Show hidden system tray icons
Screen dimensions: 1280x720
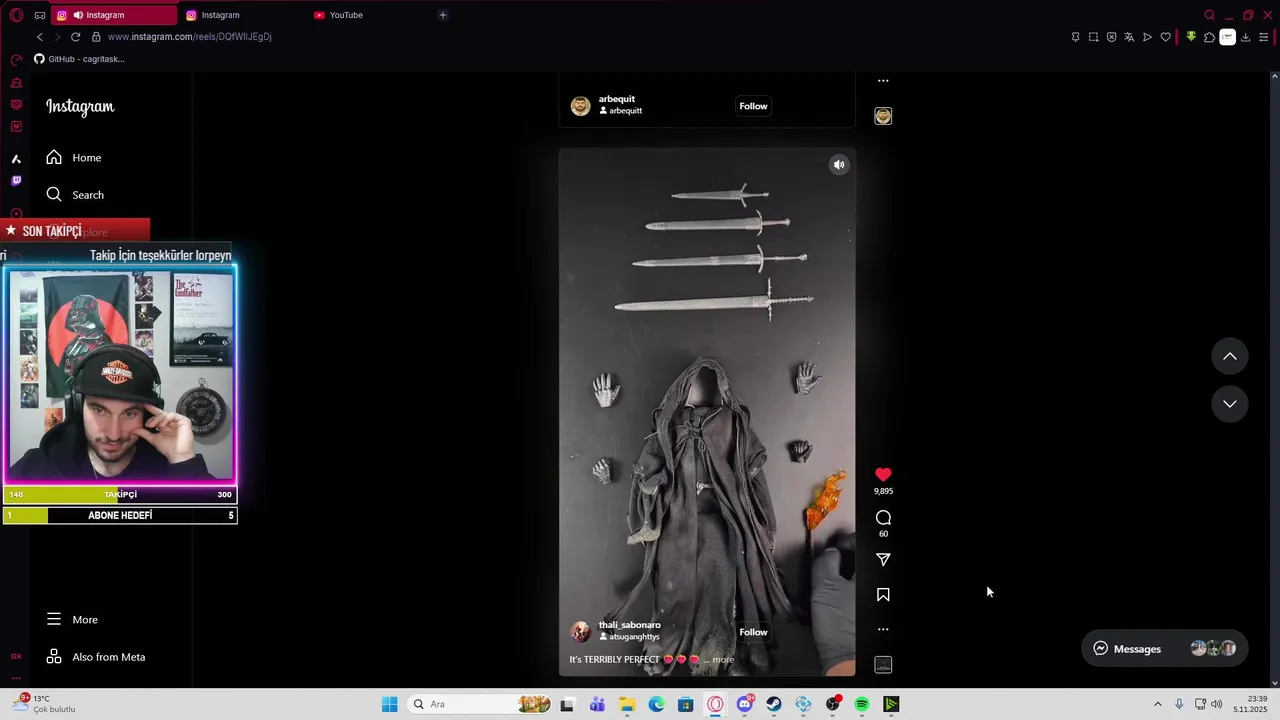(1158, 704)
